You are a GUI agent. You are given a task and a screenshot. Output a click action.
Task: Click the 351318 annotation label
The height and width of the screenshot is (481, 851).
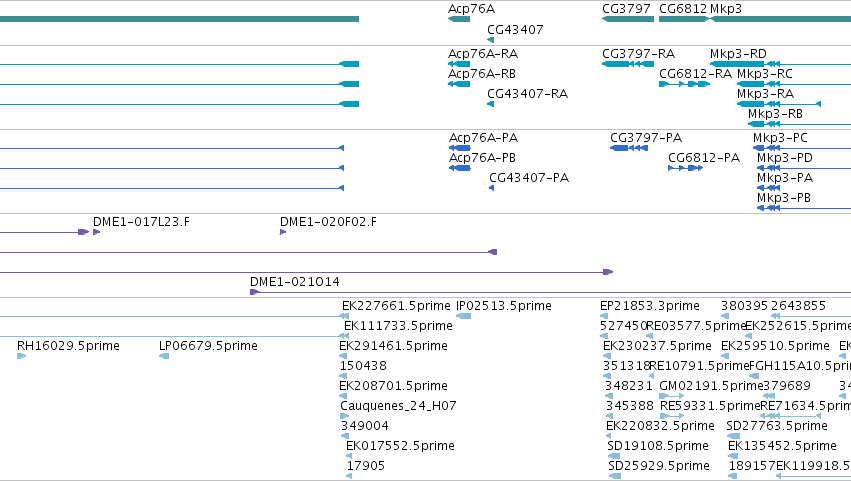point(626,366)
